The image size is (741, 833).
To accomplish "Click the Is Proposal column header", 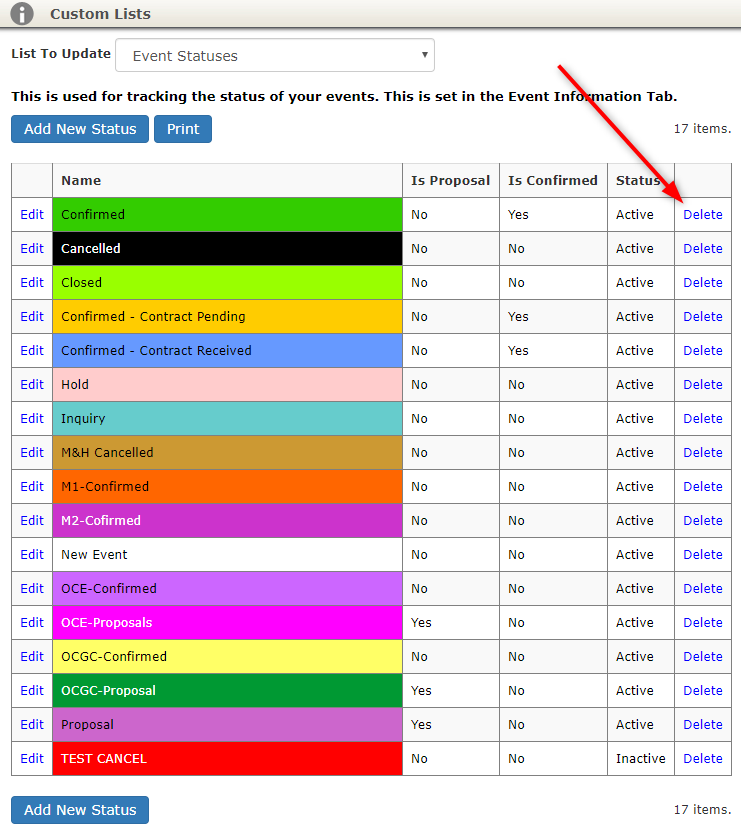I will (450, 181).
